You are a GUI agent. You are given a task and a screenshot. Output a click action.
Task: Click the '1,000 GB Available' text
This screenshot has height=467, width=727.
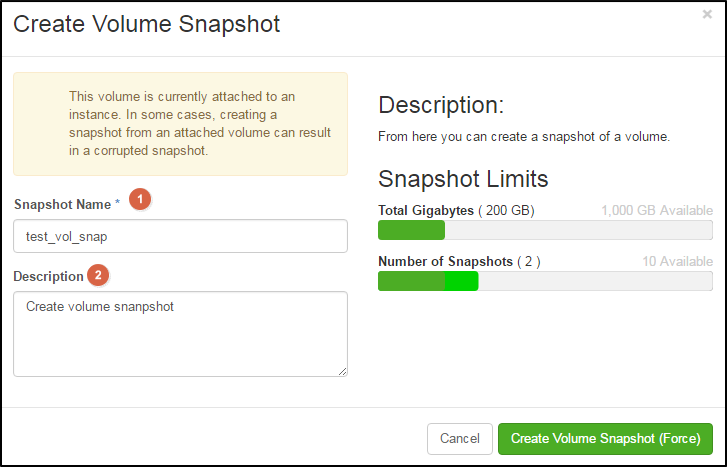(x=657, y=211)
